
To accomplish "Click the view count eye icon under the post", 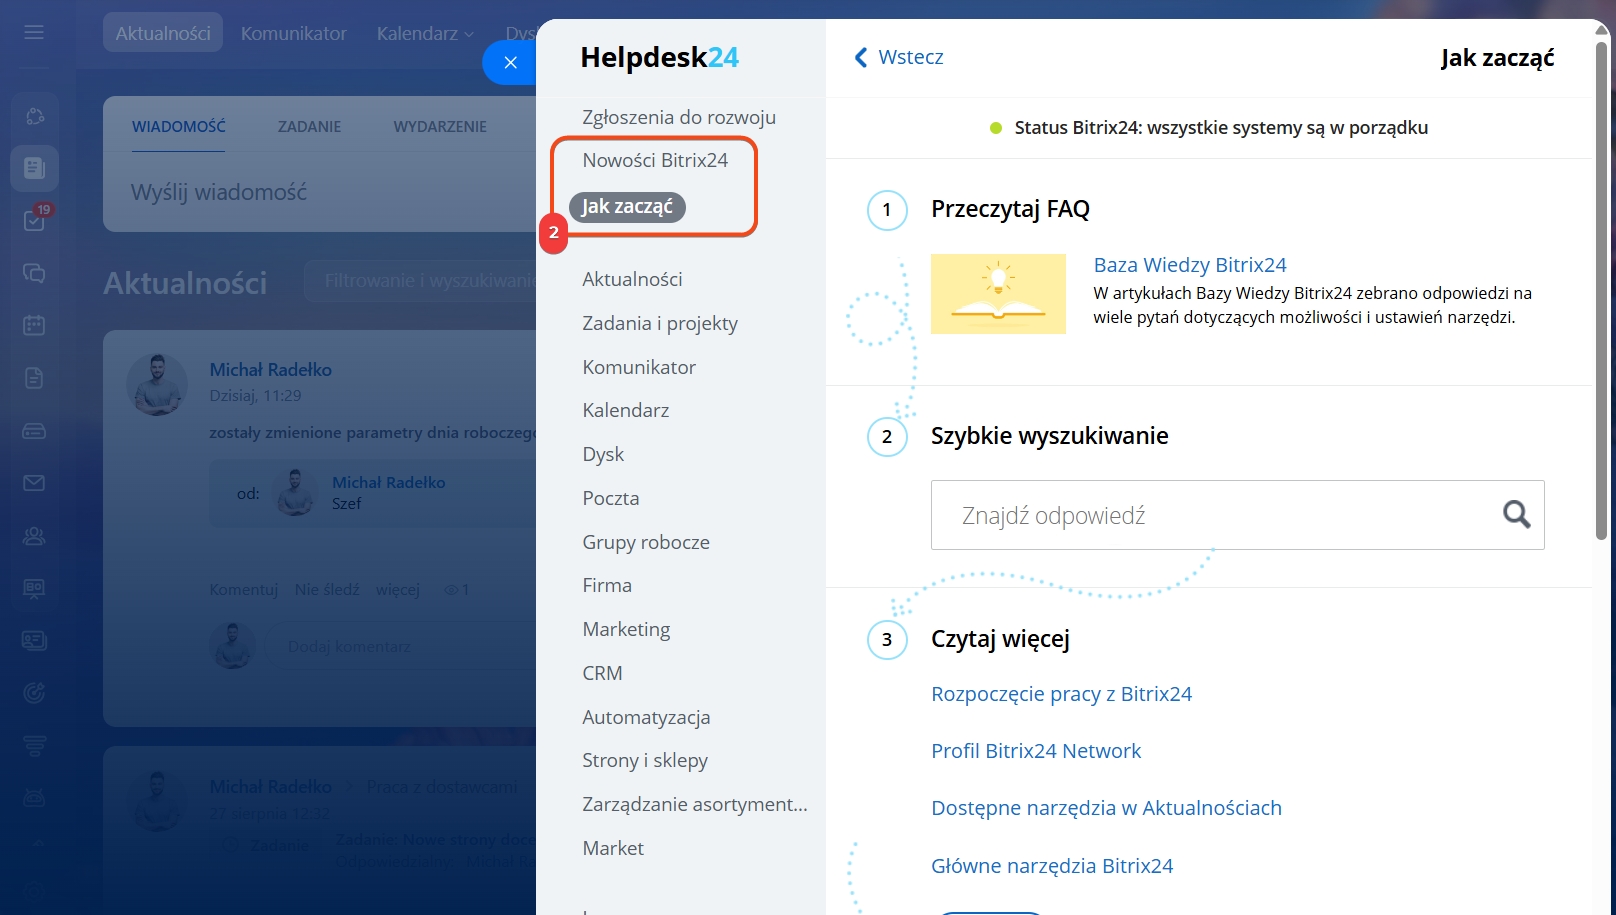I will 450,590.
